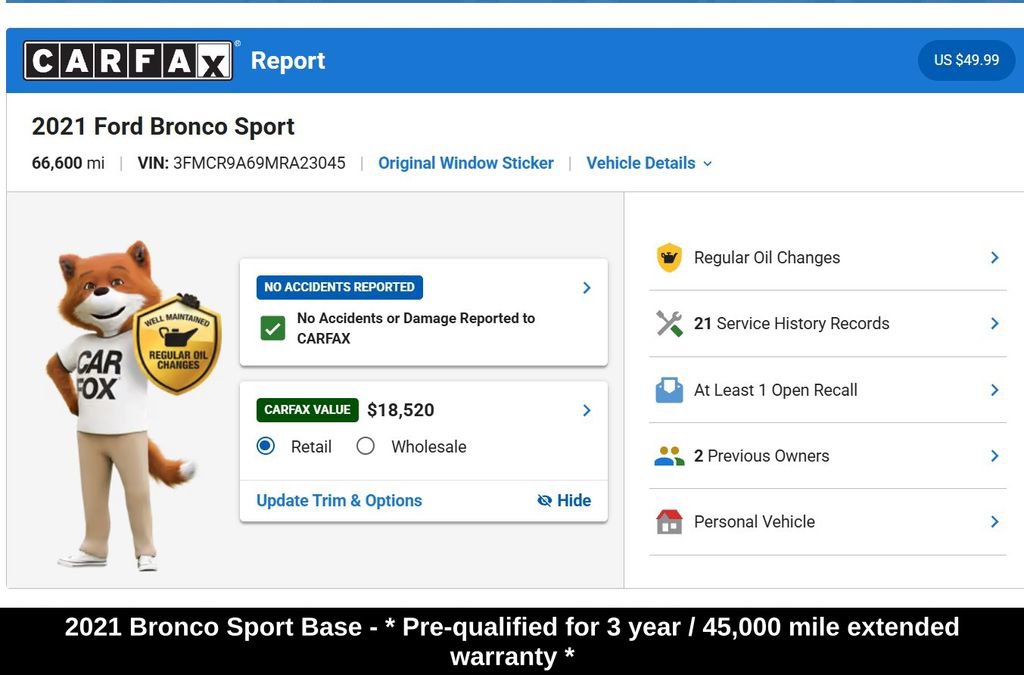Click the yellow oil-can shield icon
Viewport: 1024px width, 675px height.
(x=669, y=257)
